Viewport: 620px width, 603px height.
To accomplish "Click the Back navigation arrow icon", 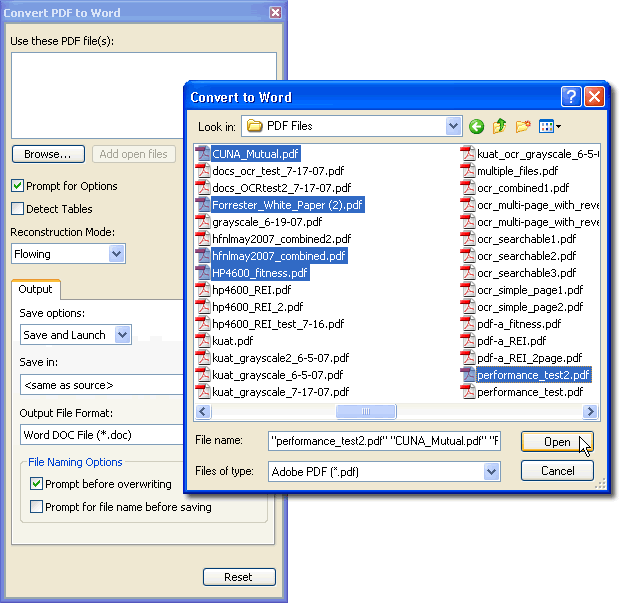I will click(x=477, y=126).
